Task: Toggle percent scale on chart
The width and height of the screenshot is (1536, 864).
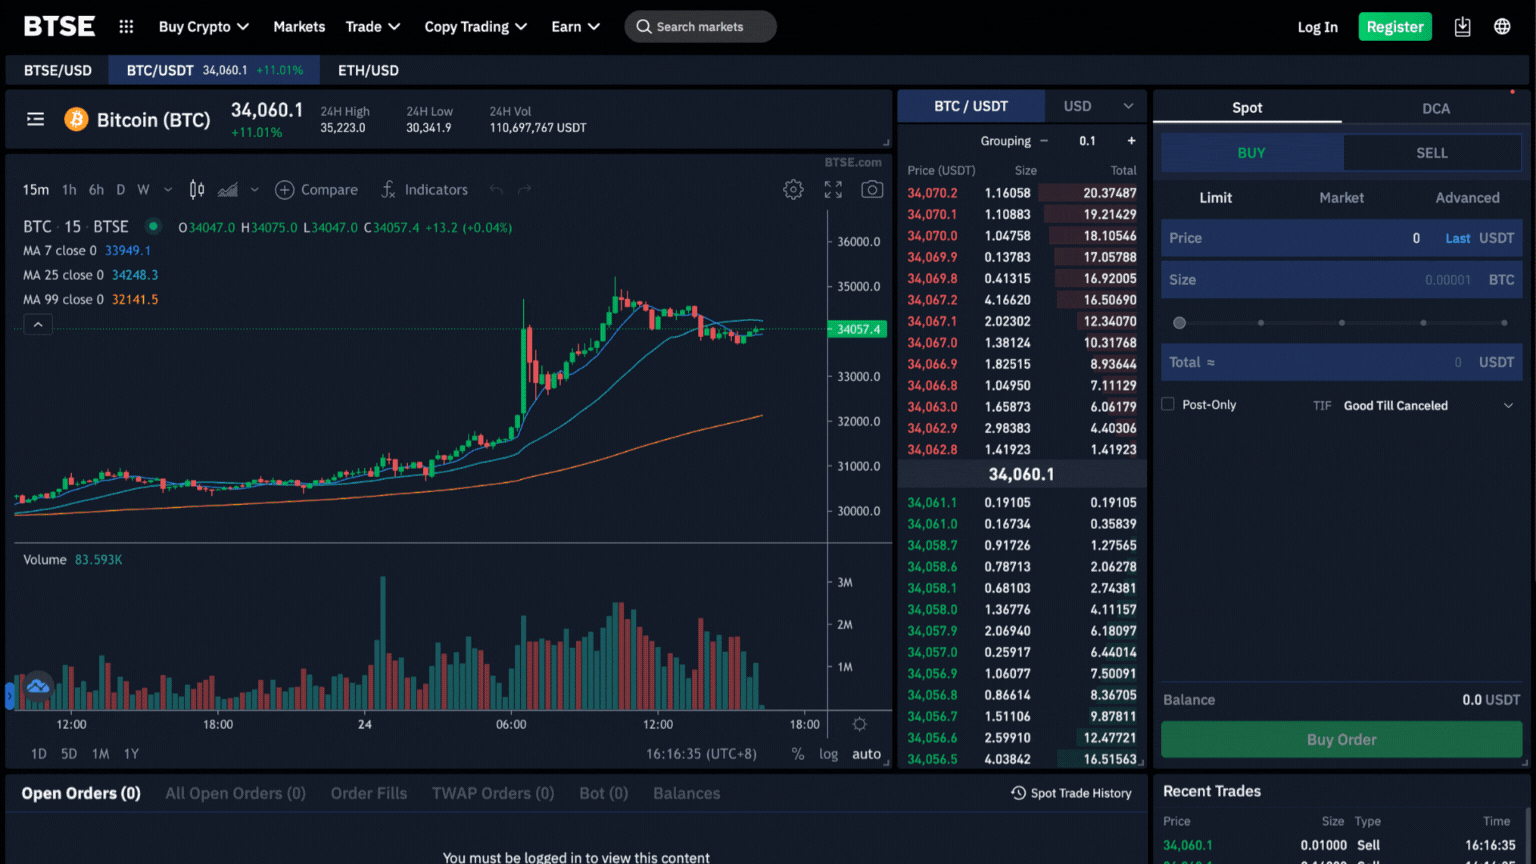Action: 798,754
